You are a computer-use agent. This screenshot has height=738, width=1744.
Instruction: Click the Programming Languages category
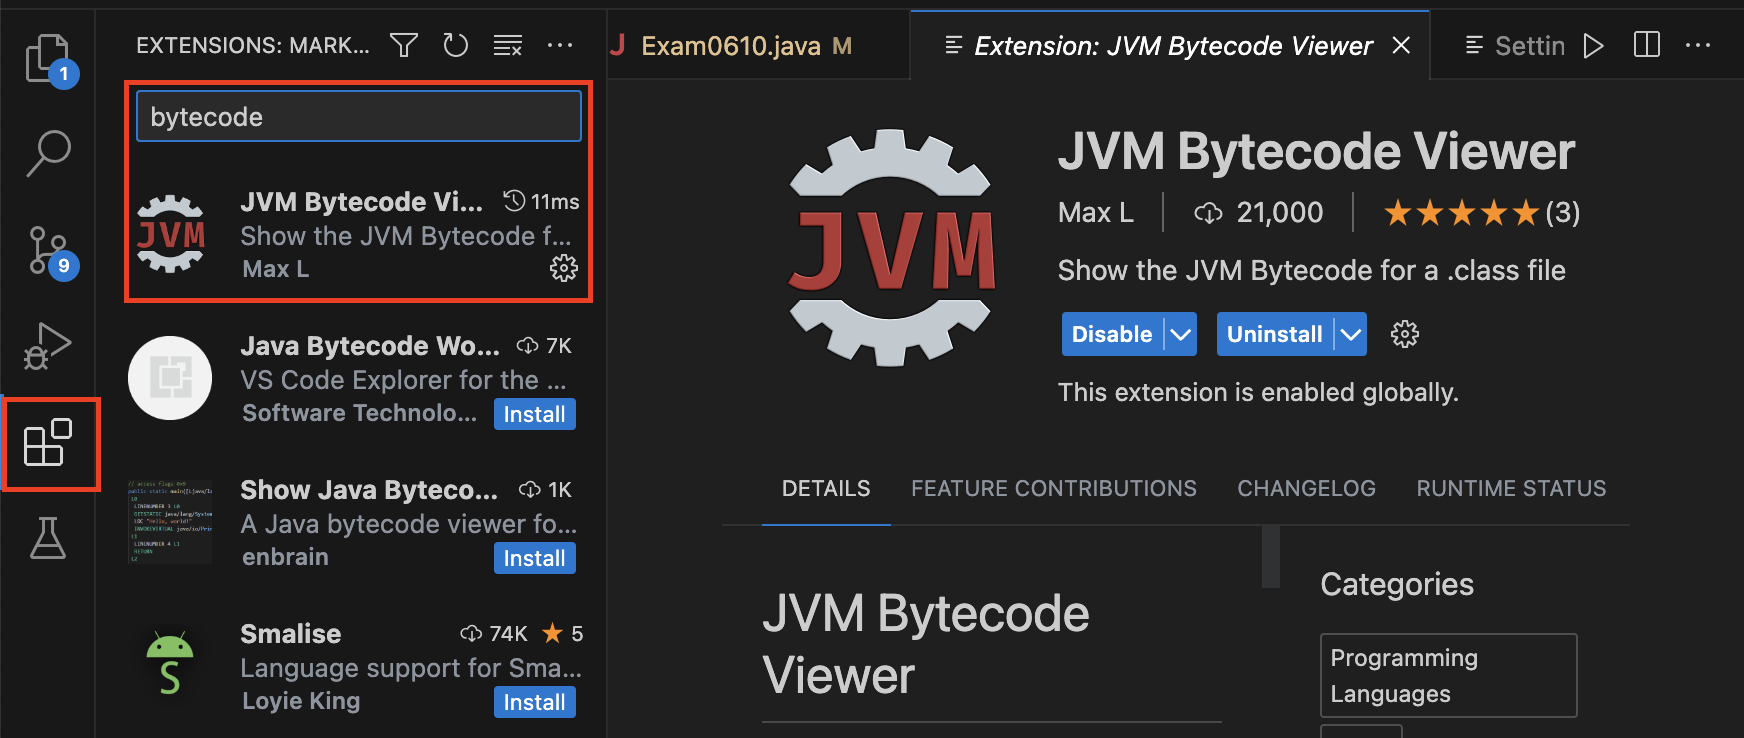1449,675
